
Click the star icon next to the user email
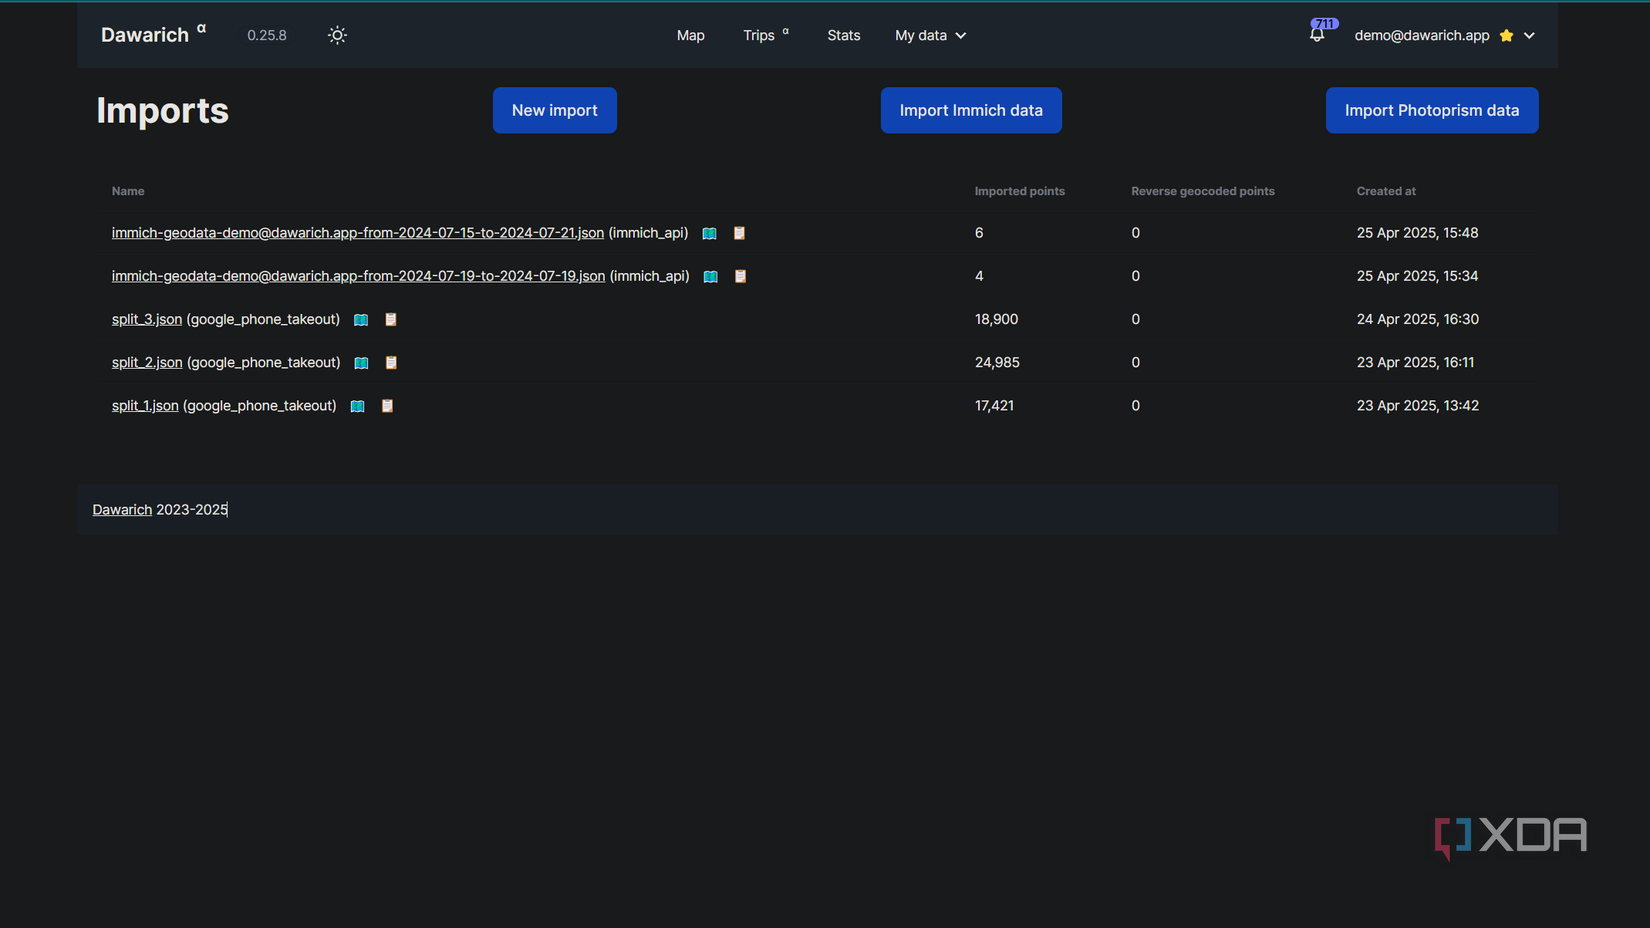(x=1505, y=35)
